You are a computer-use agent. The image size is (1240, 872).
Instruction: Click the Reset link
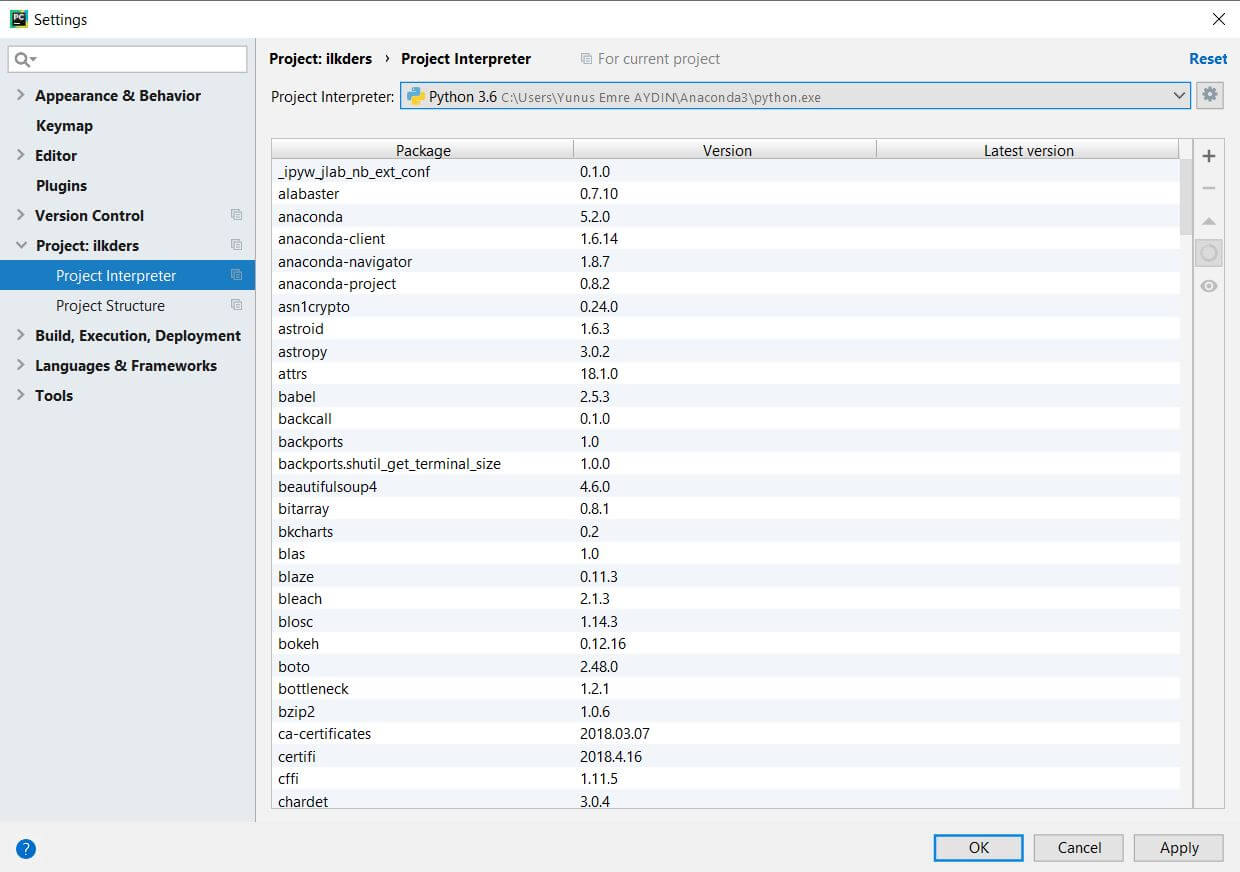1208,59
